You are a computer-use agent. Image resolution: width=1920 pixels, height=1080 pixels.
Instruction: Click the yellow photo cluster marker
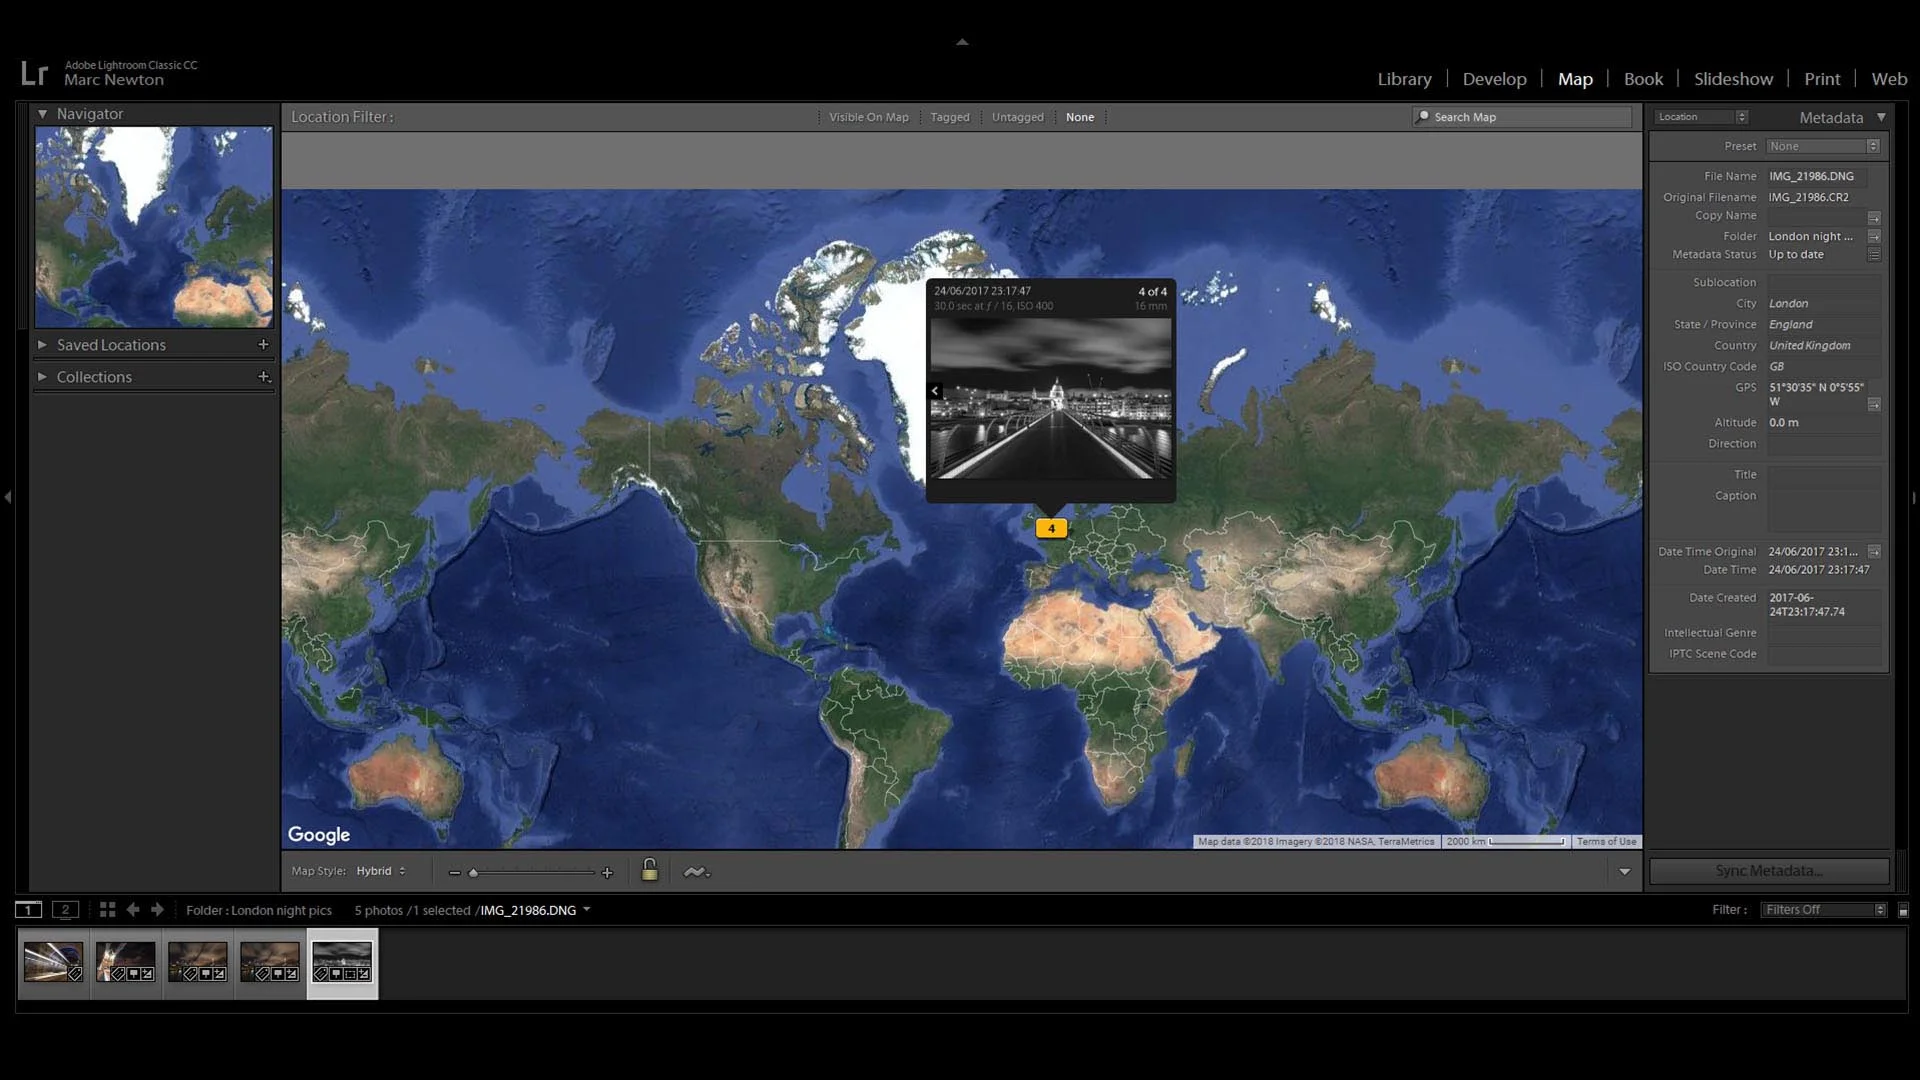pyautogui.click(x=1051, y=528)
